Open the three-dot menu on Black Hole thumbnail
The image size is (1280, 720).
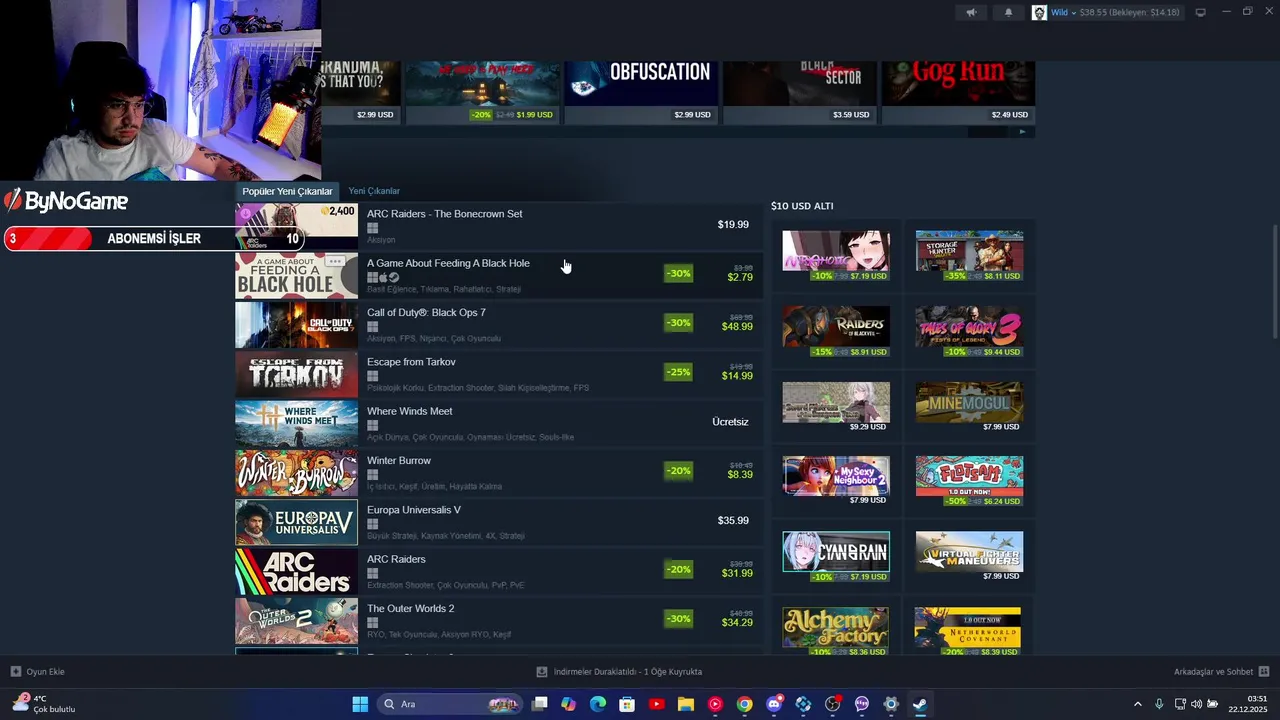point(335,261)
